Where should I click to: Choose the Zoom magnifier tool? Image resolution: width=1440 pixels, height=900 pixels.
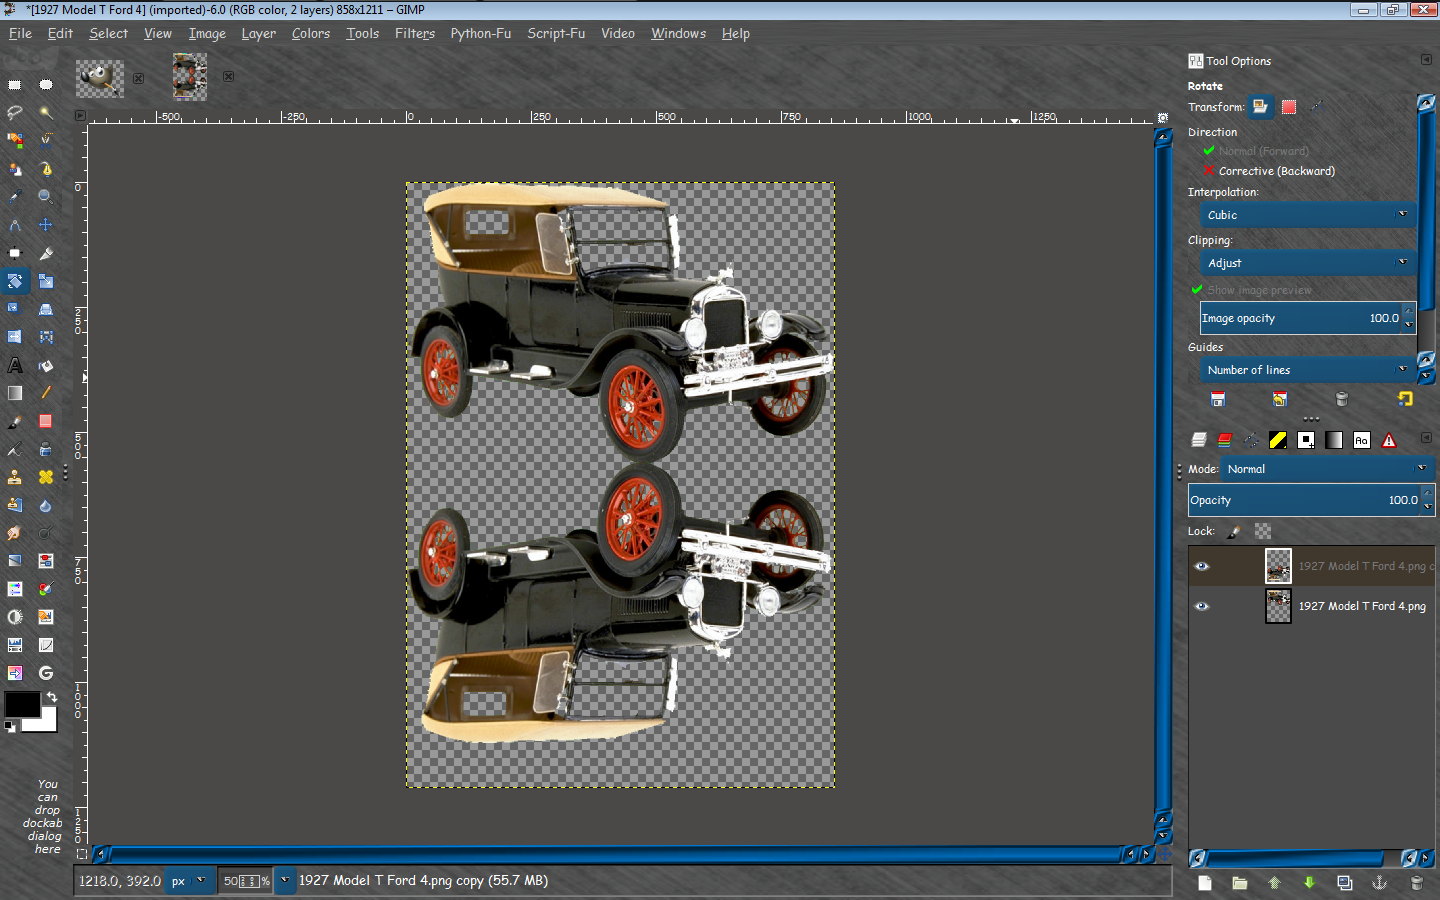coord(45,197)
